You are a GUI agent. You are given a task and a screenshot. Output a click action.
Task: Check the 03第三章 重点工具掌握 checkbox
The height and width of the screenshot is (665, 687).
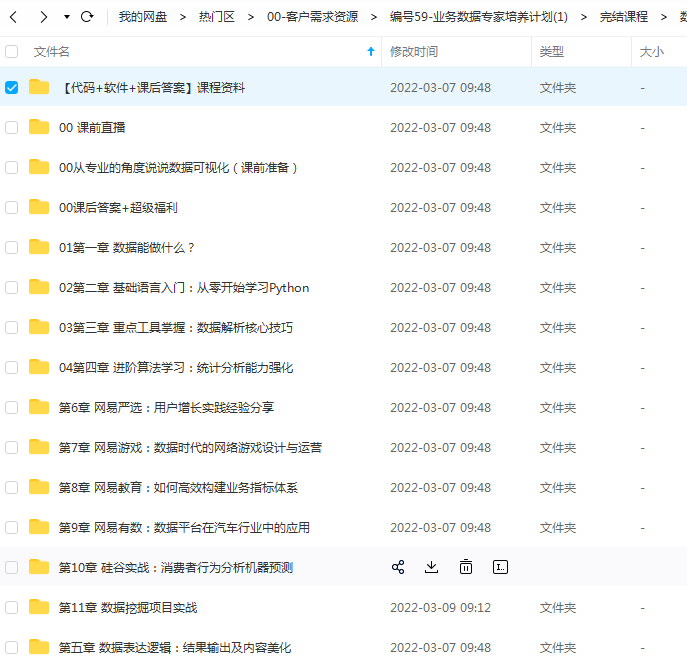11,327
